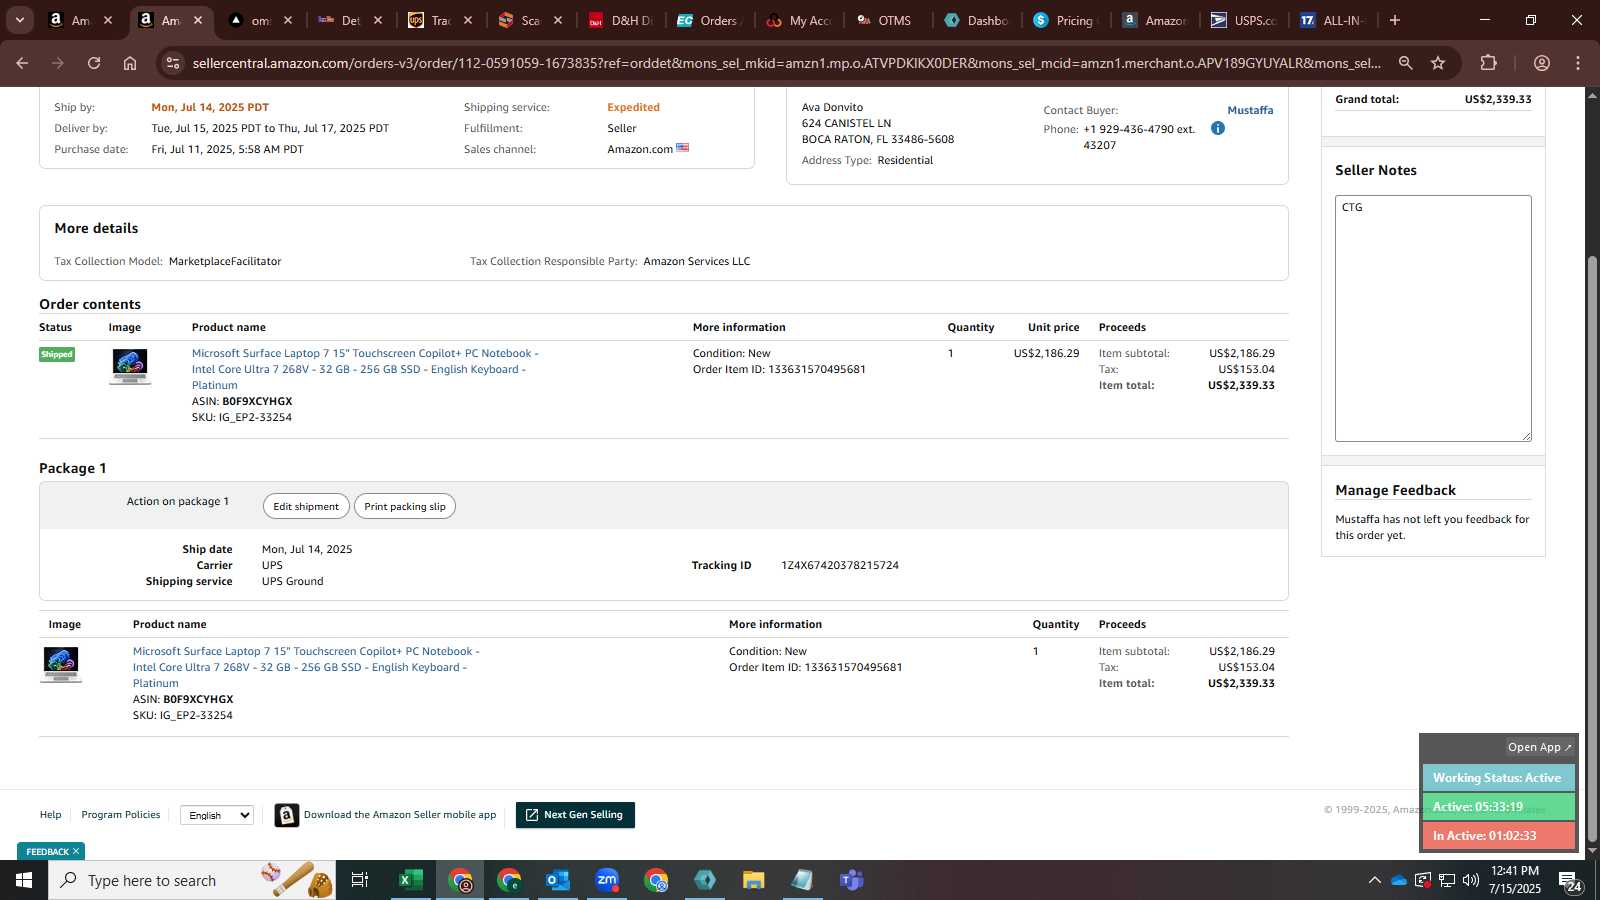The width and height of the screenshot is (1600, 900).
Task: Click the Seller Notes resize handle
Action: coord(1527,437)
